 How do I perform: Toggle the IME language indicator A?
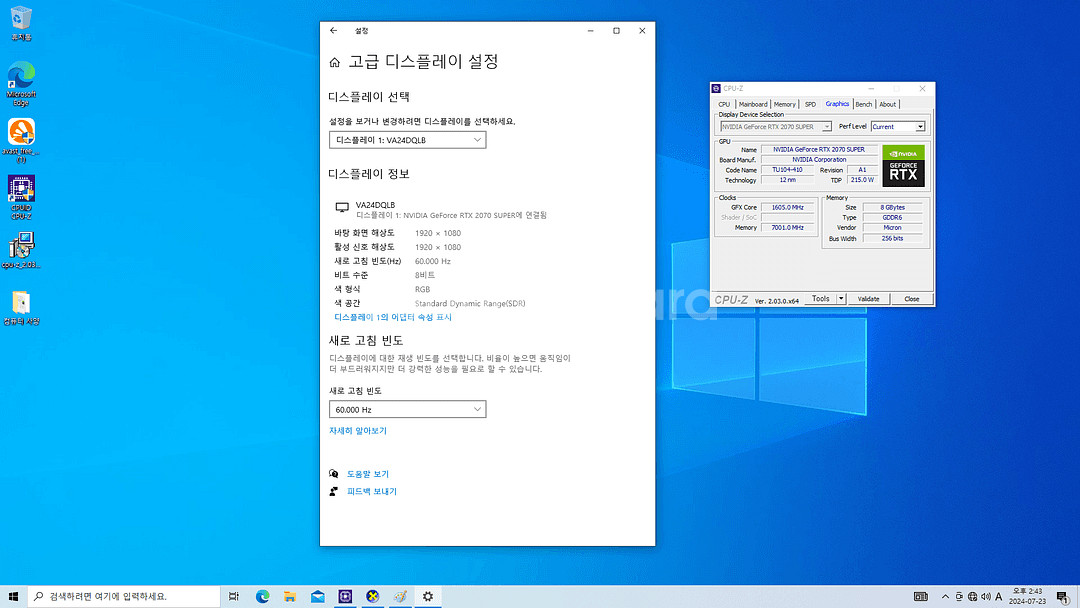point(999,596)
